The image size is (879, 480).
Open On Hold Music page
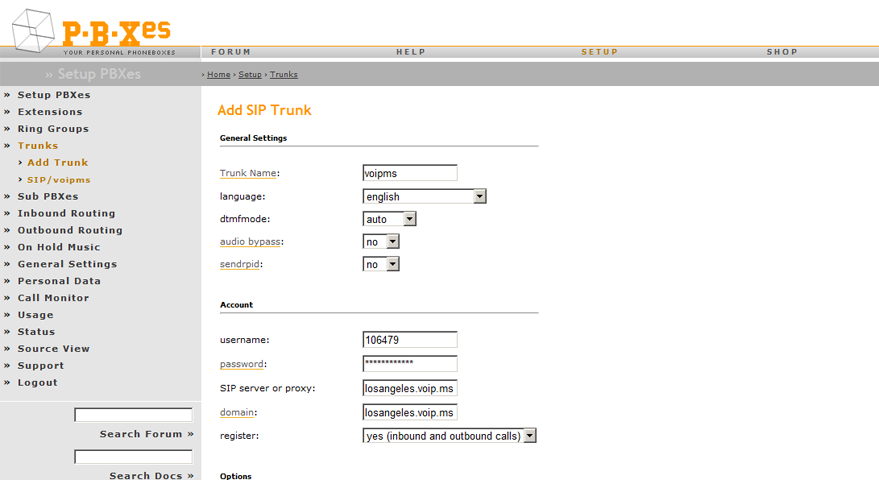(x=59, y=247)
